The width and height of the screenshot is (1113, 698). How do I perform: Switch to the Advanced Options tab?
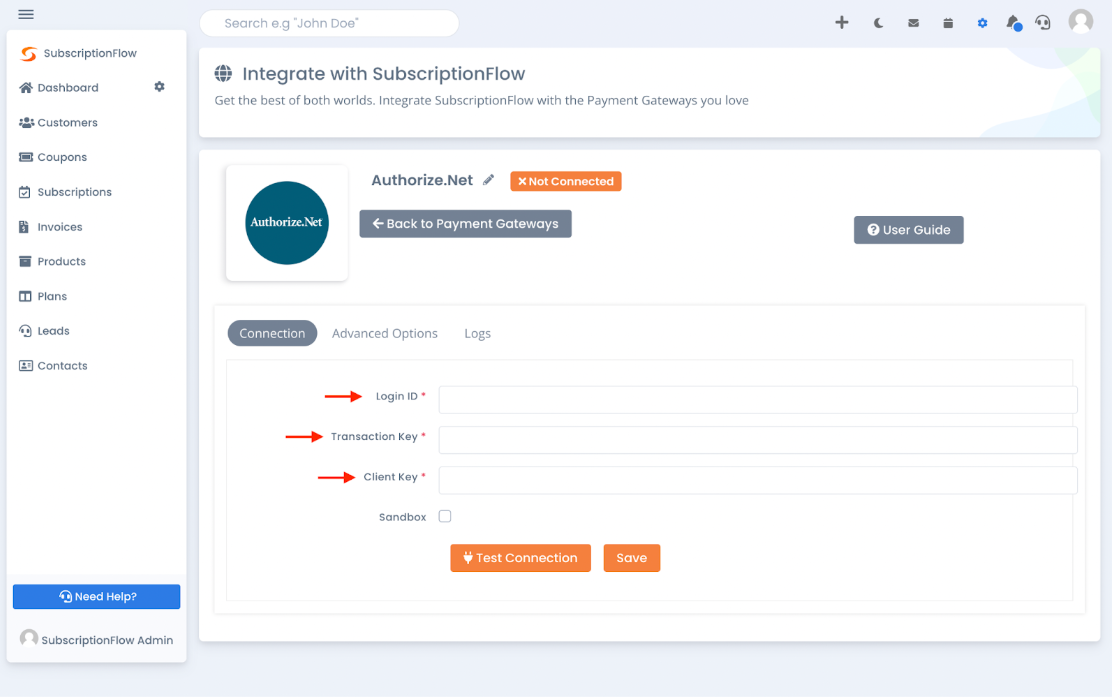[385, 333]
